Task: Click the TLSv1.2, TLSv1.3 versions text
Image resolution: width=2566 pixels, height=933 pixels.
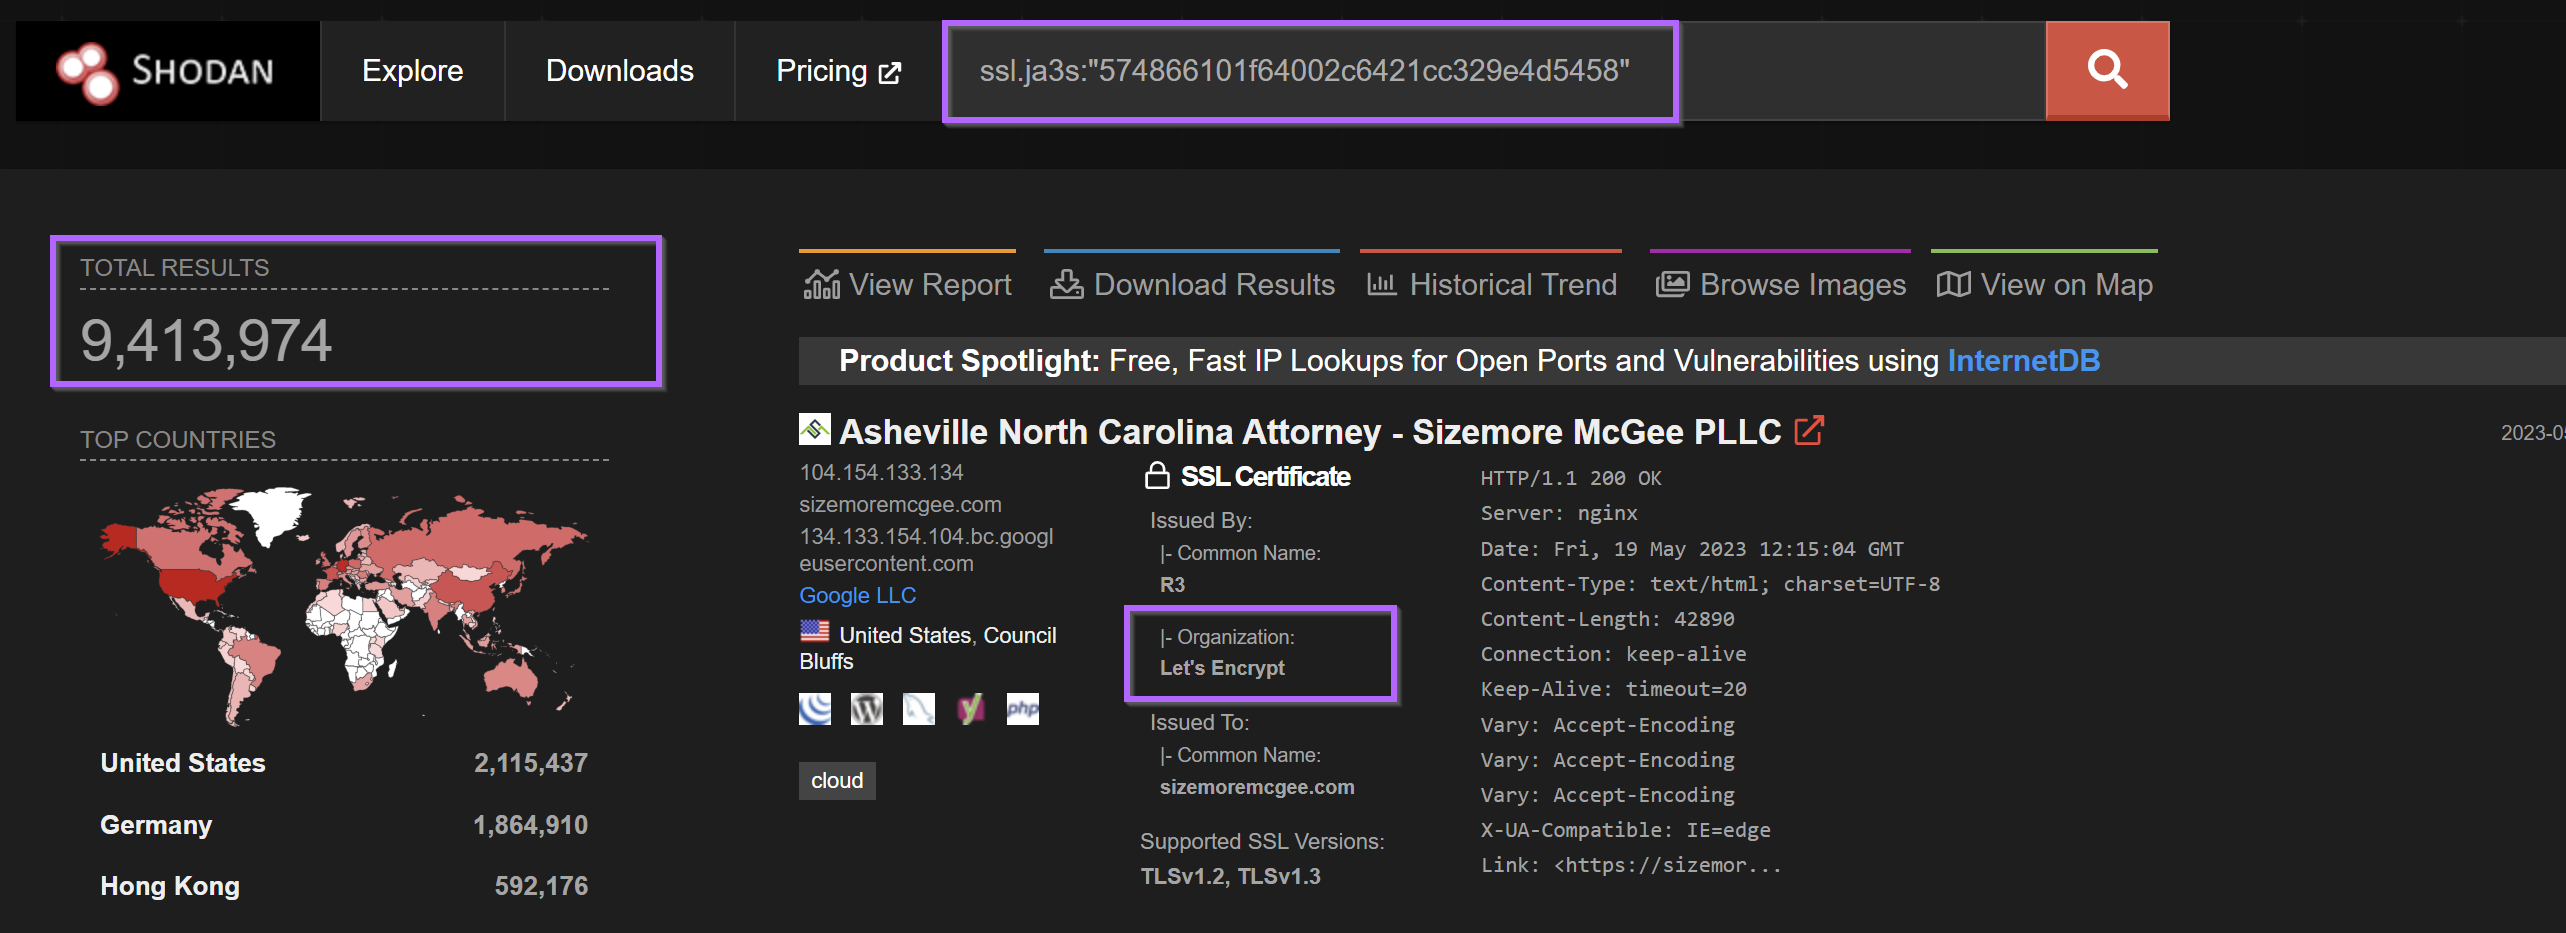Action: point(1230,876)
